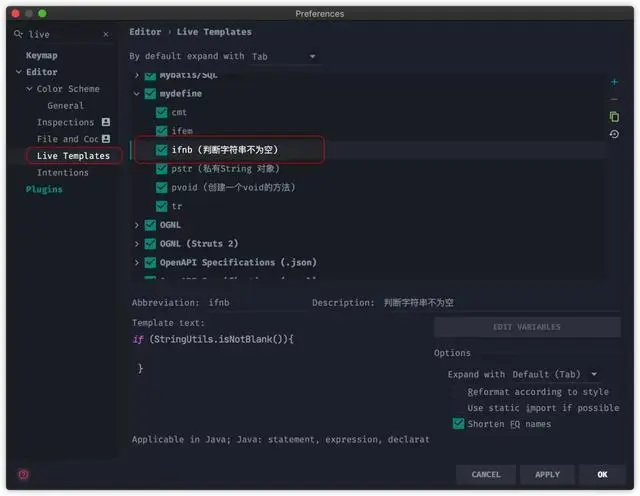Click in the live search field
The height and width of the screenshot is (496, 640).
click(x=64, y=35)
